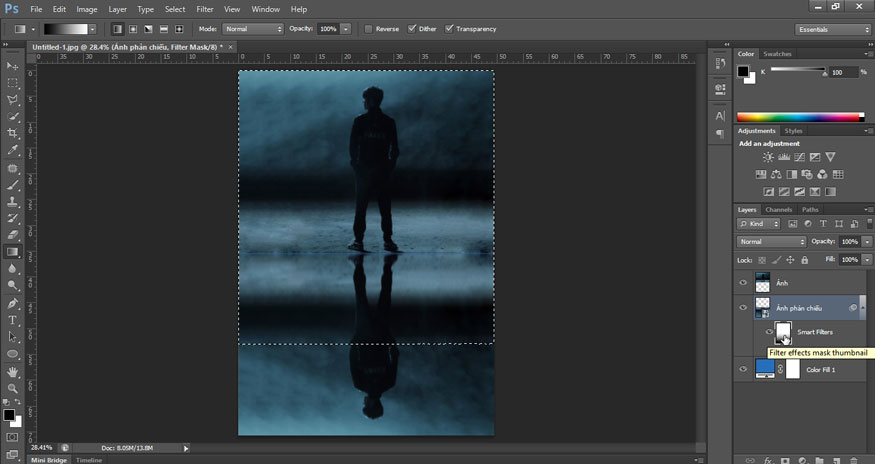Select the Eyedropper tool

[12, 150]
